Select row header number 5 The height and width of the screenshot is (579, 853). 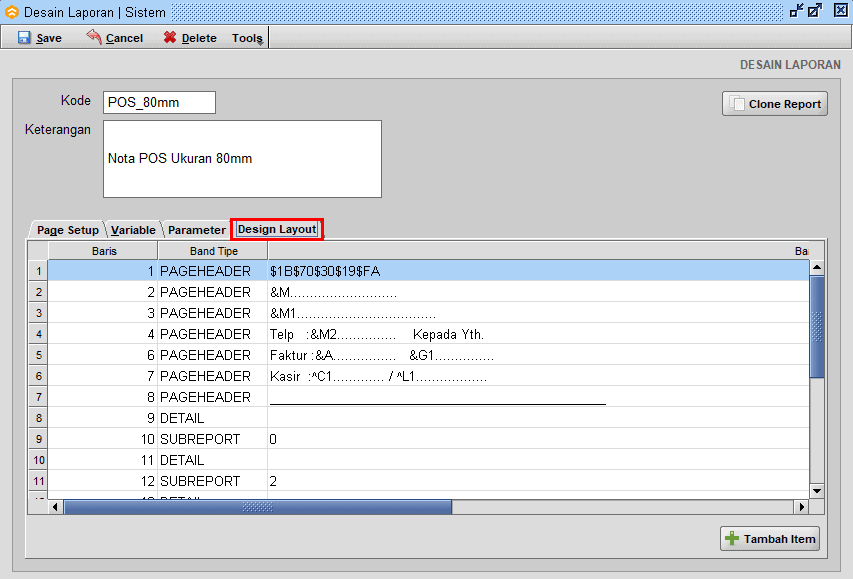[38, 355]
